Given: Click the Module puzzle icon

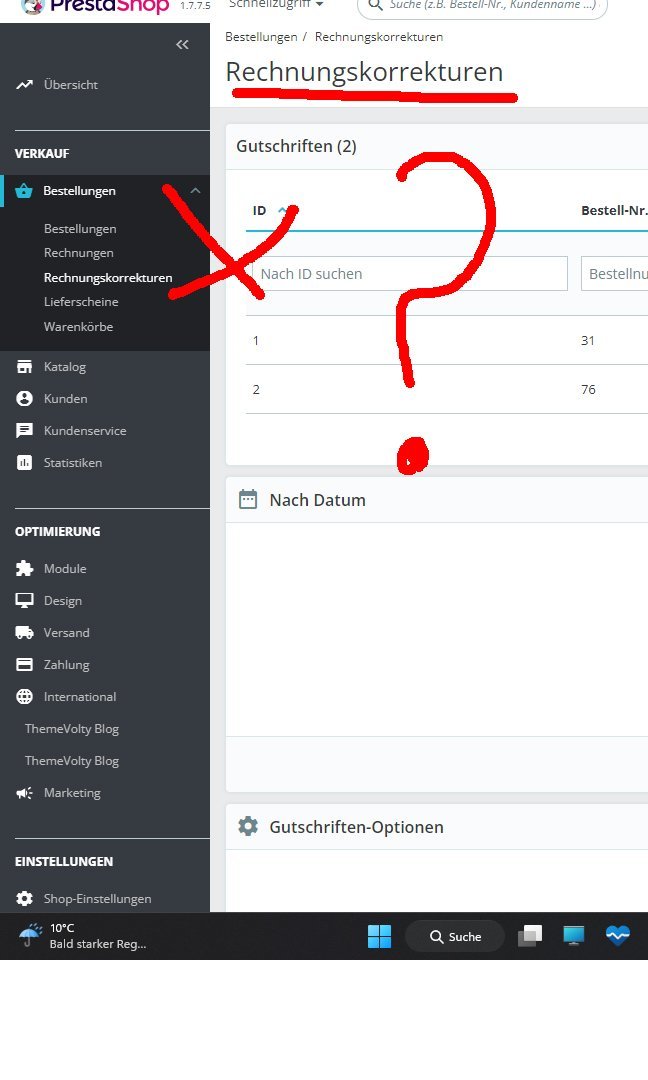Looking at the screenshot, I should tap(24, 568).
